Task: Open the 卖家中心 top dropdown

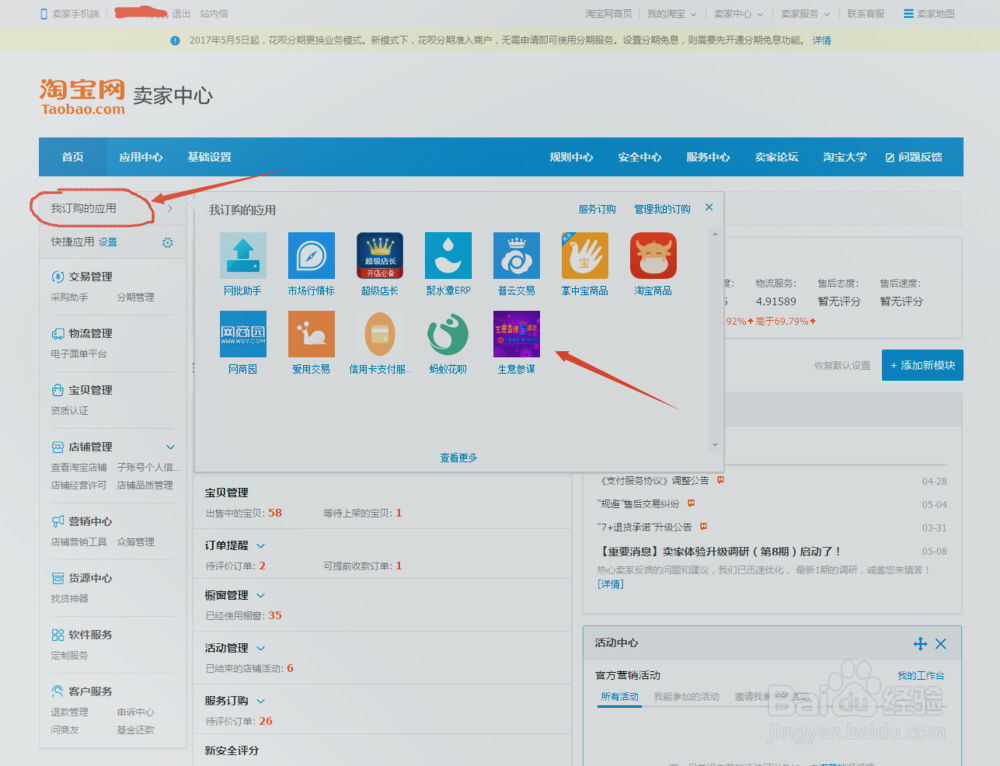Action: [739, 14]
